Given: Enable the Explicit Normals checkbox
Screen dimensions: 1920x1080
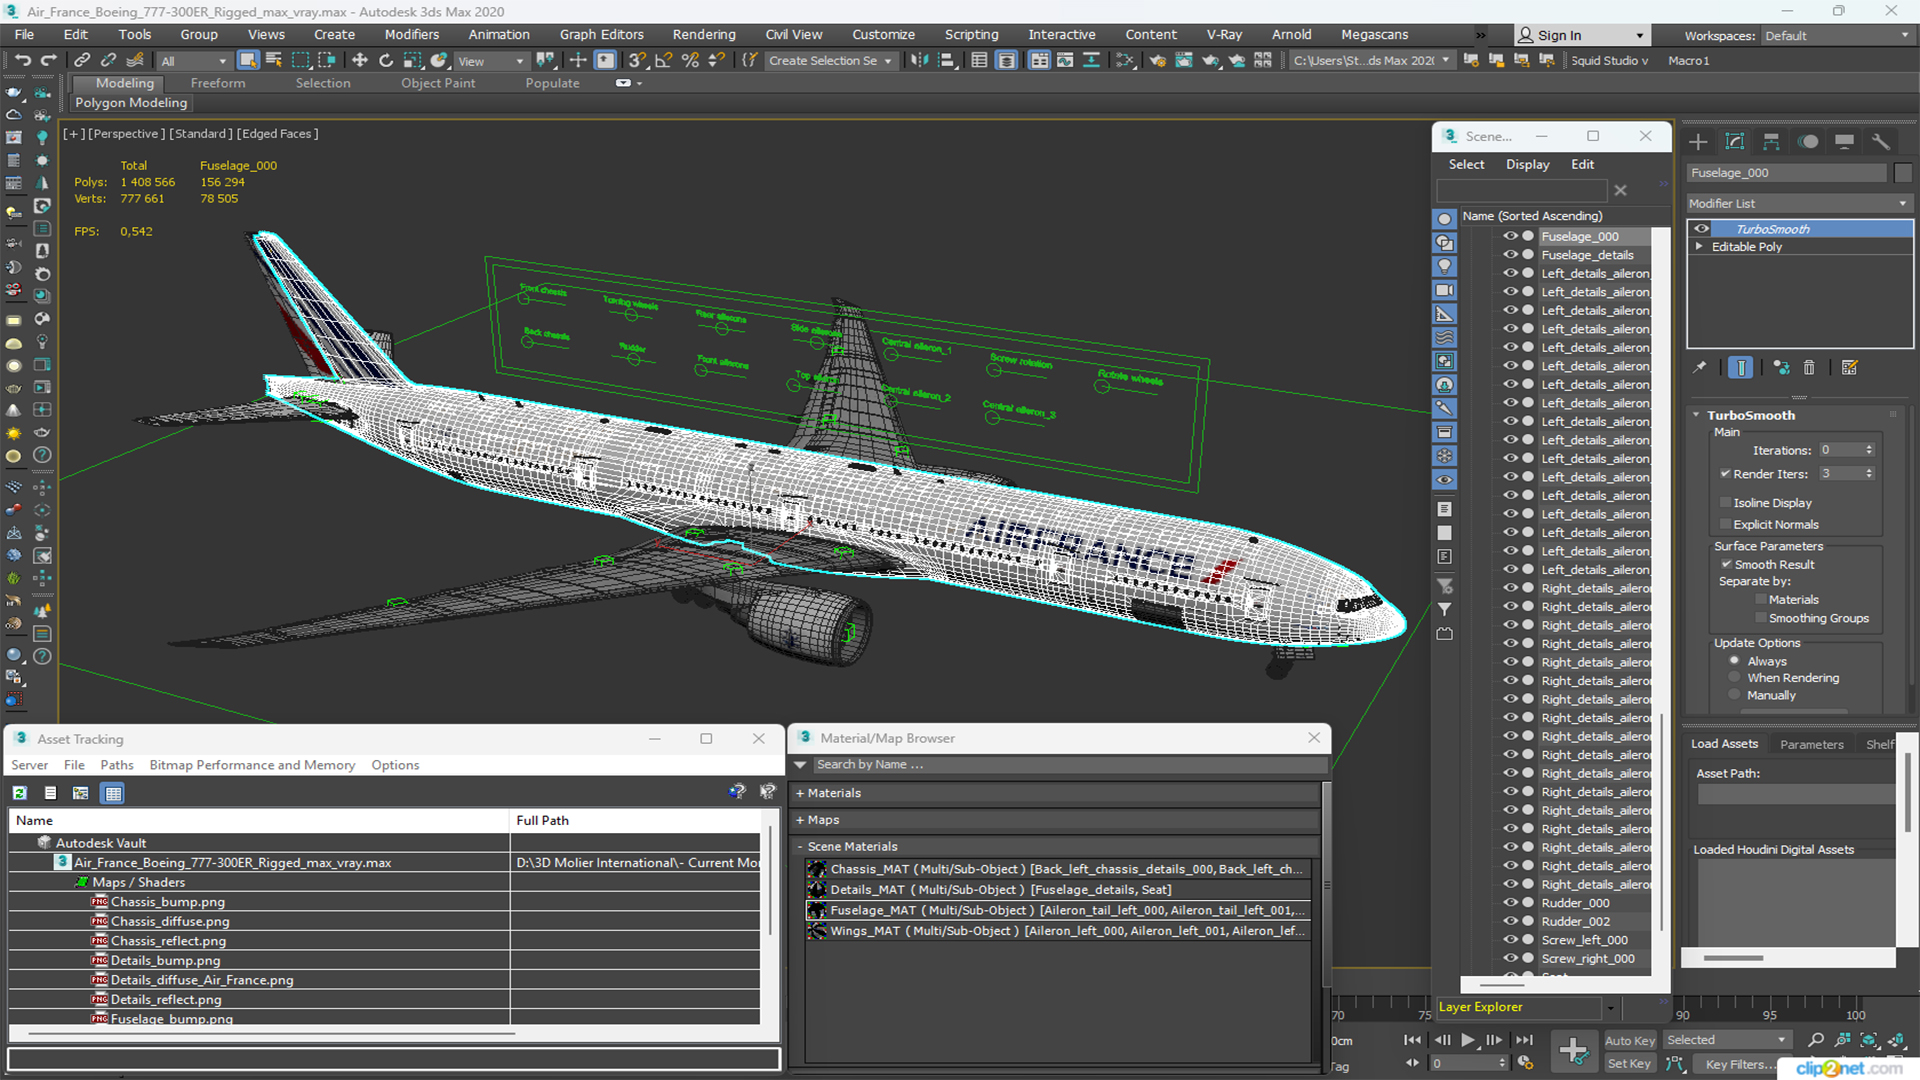Looking at the screenshot, I should (1726, 525).
